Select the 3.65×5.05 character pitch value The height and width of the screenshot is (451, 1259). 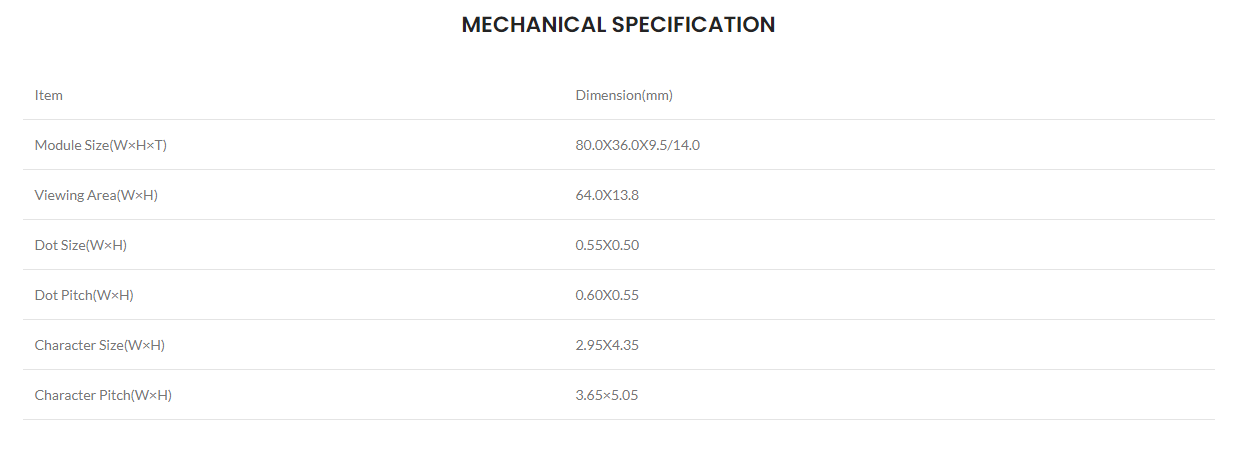607,395
